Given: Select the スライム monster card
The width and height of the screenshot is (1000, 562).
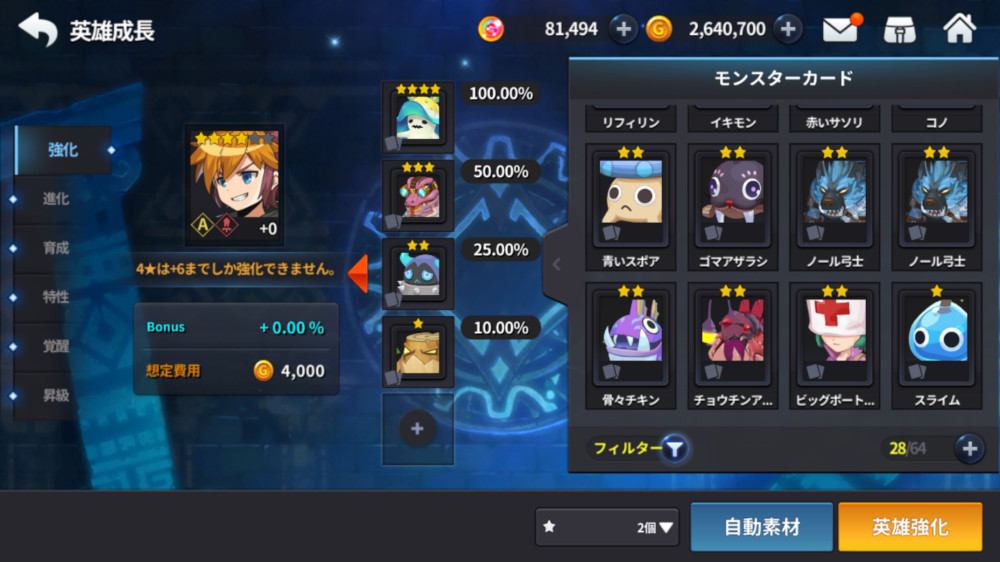Looking at the screenshot, I should tap(936, 346).
